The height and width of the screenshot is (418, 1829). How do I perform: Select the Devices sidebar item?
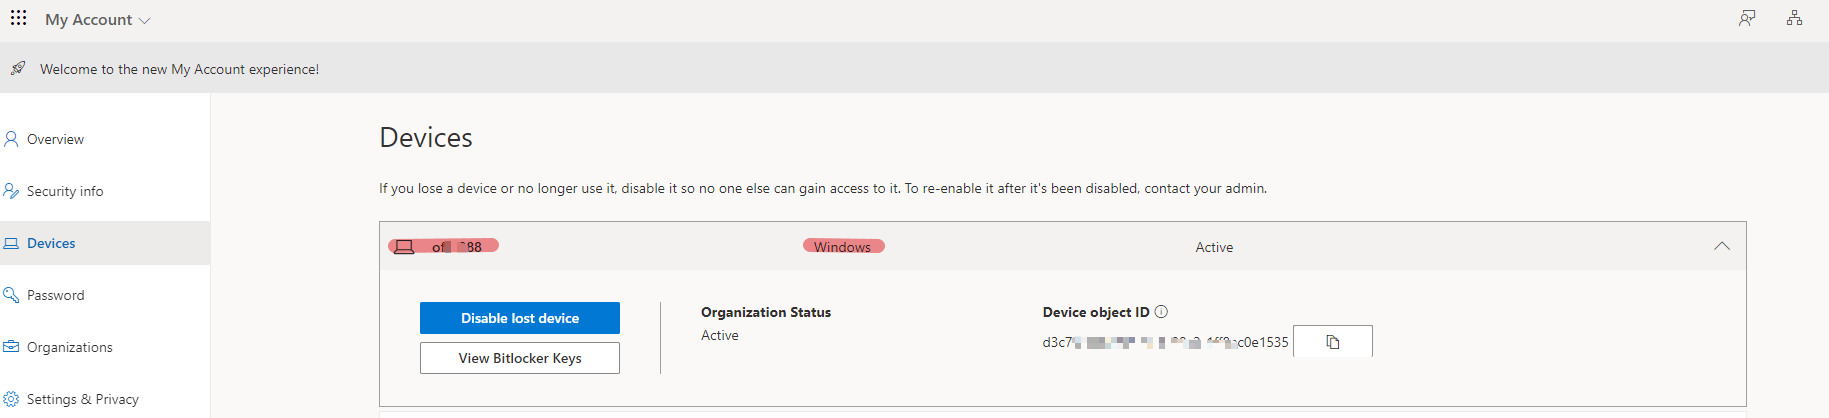(105, 243)
